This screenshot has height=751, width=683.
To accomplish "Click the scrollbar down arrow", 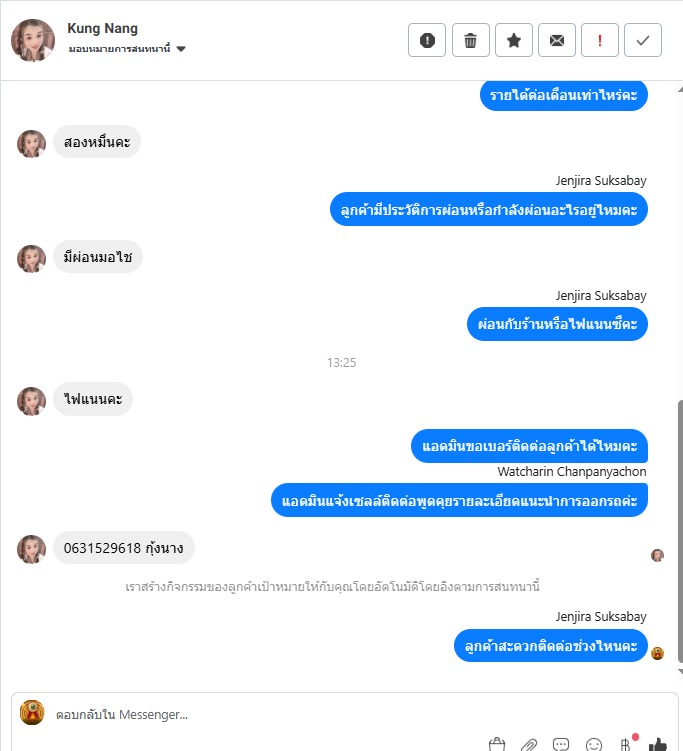I will [680, 671].
